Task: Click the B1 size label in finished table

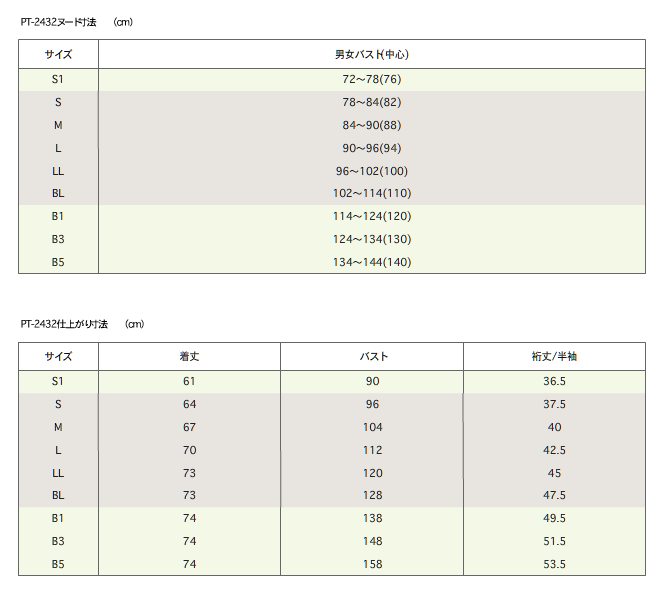Action: point(58,518)
